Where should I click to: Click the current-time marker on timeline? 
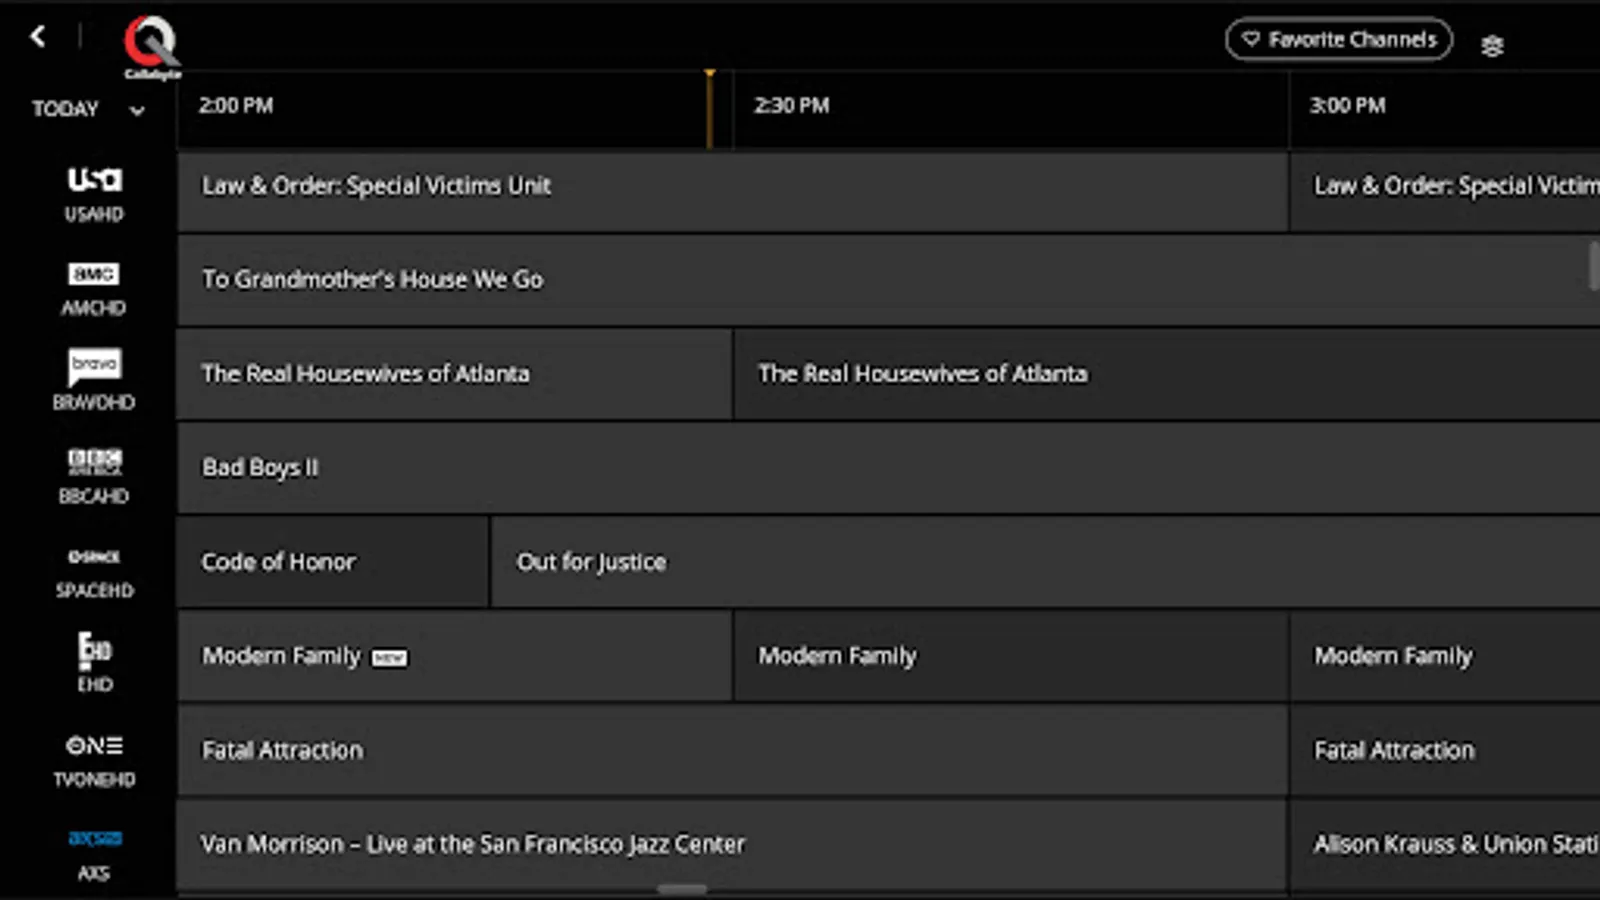click(709, 109)
